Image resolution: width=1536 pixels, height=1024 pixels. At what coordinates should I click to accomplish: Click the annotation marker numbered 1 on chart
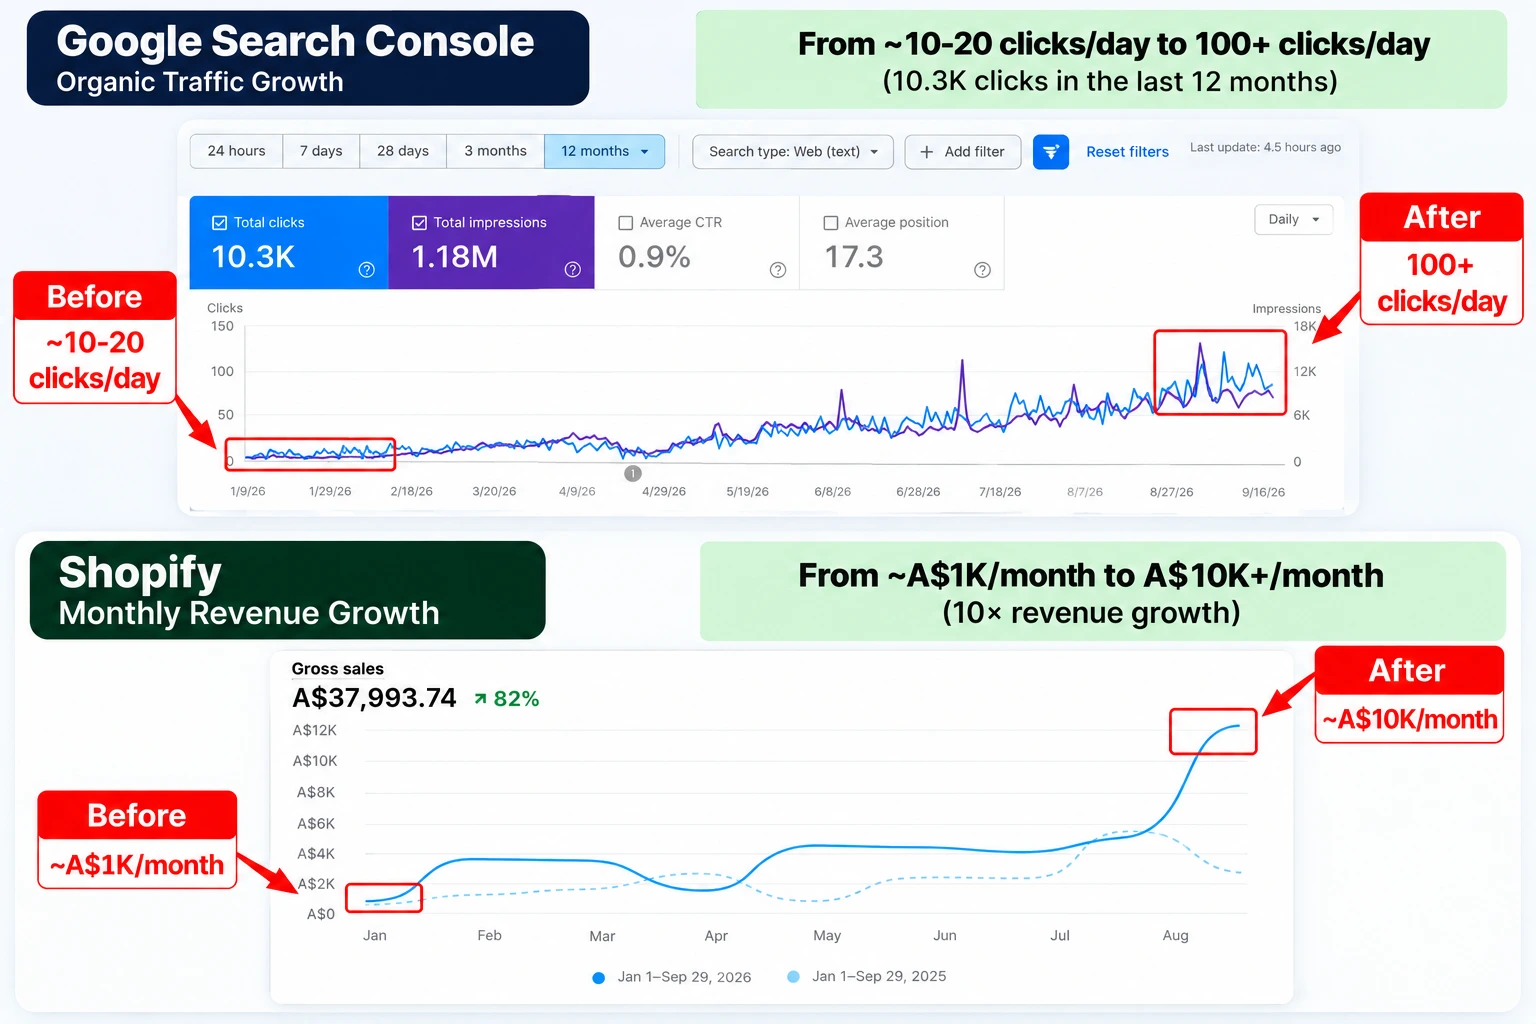tap(633, 474)
